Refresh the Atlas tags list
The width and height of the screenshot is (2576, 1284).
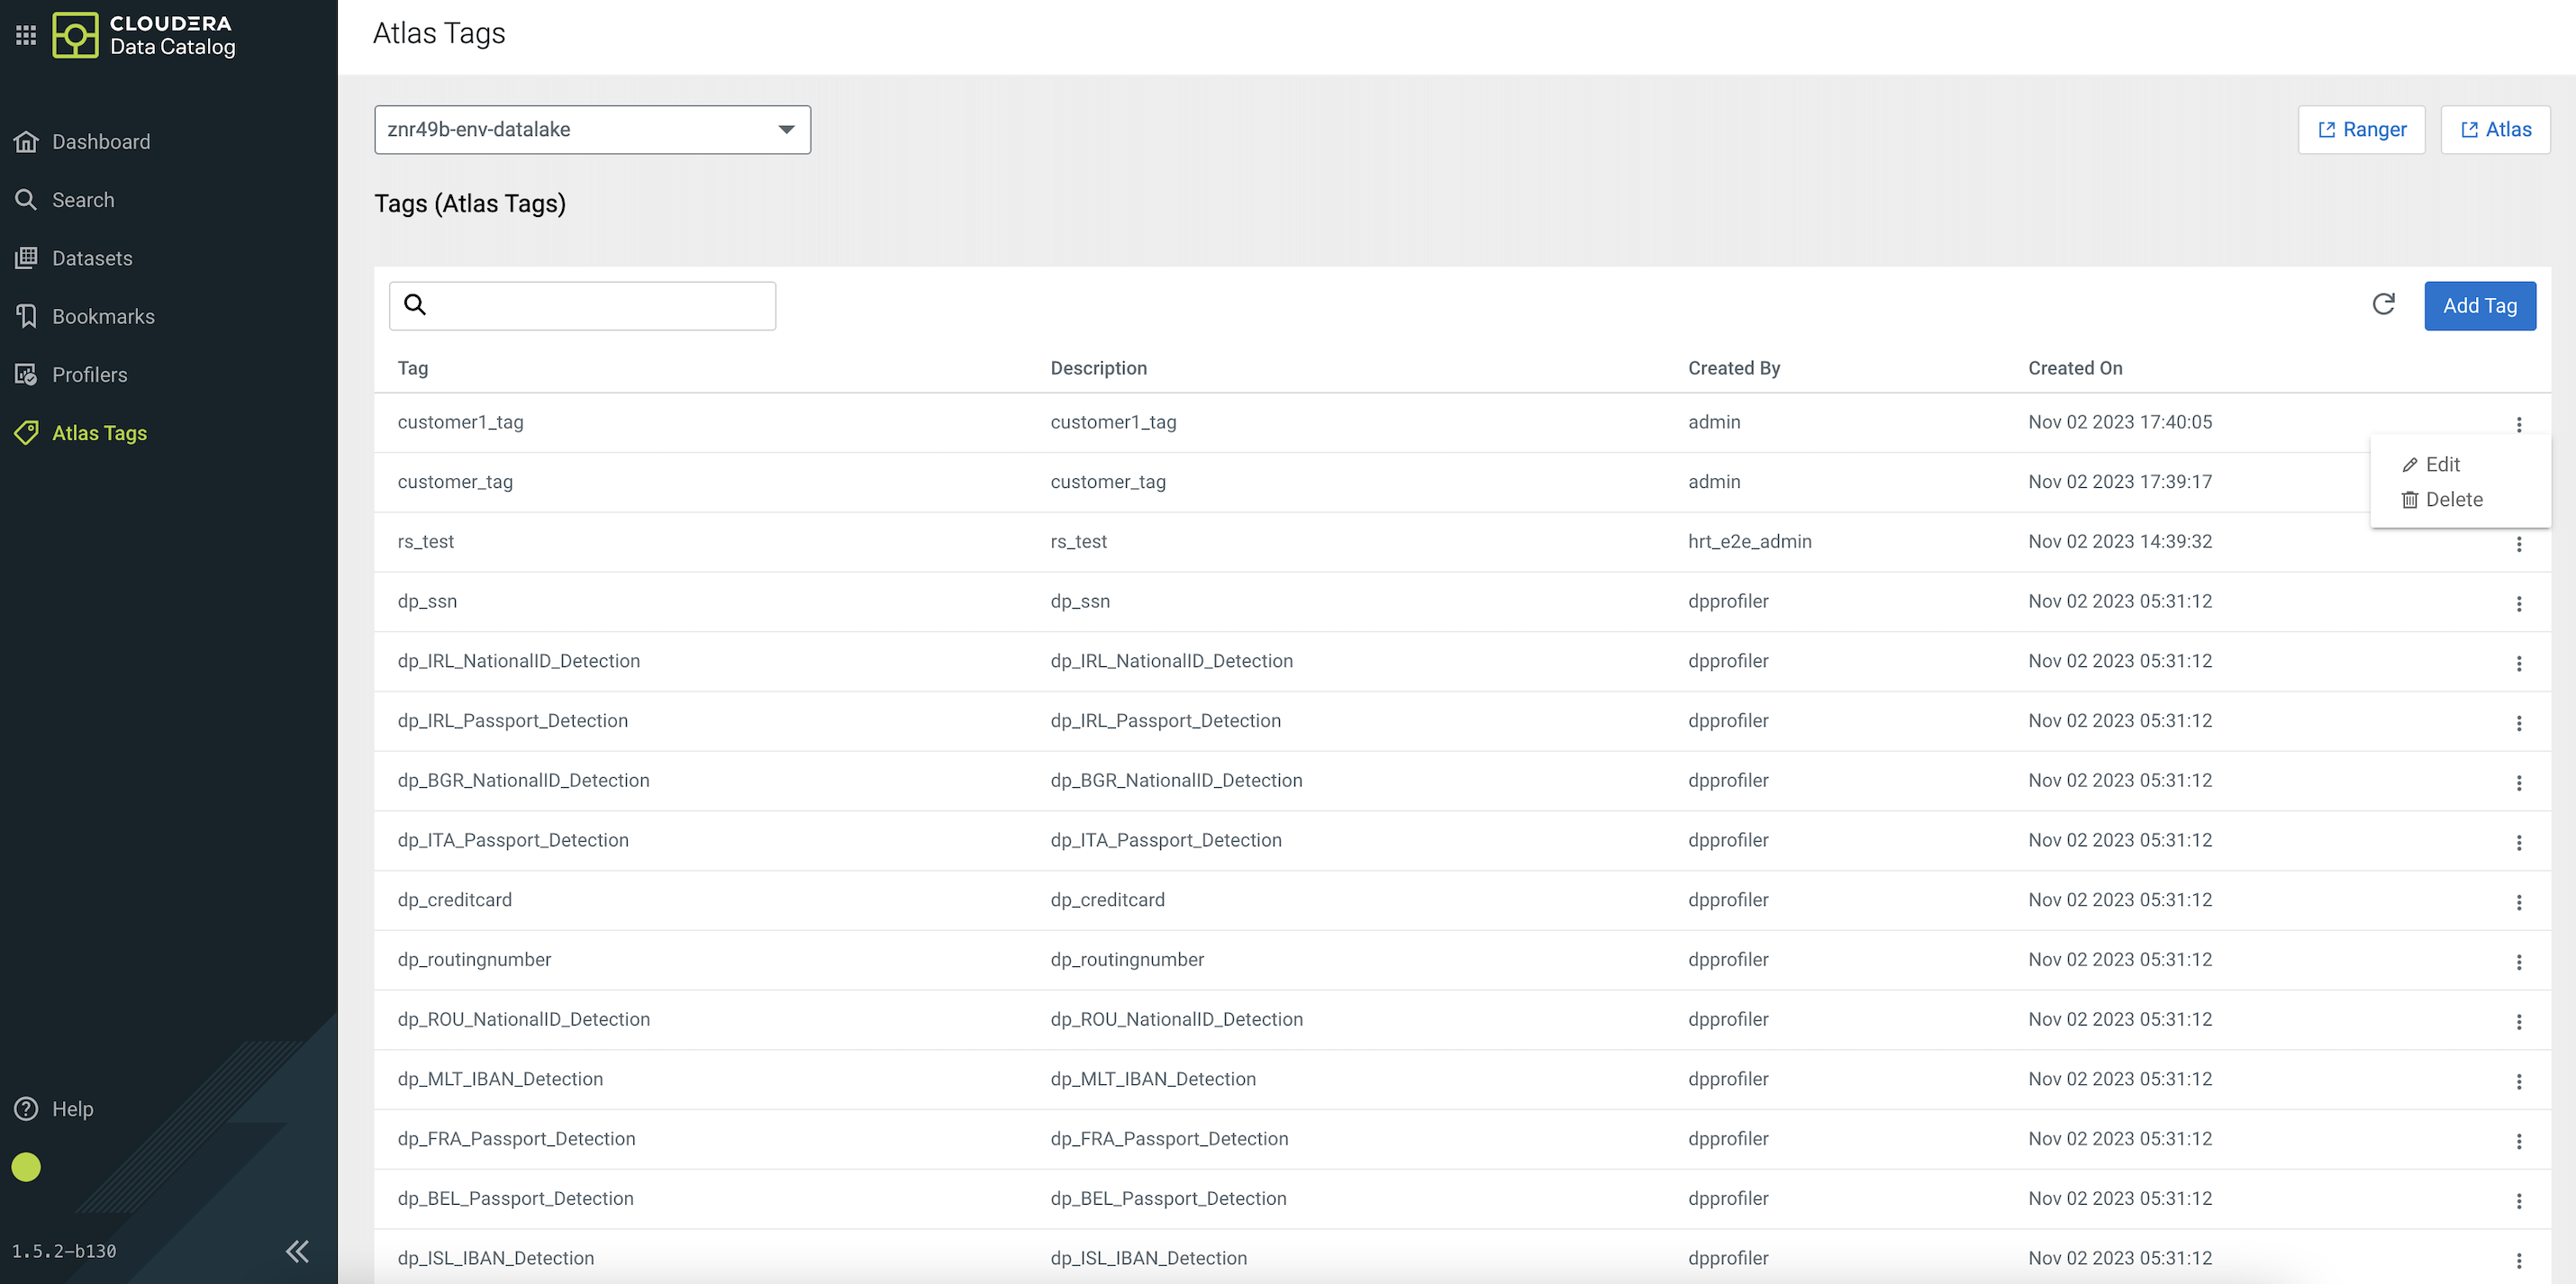2383,305
